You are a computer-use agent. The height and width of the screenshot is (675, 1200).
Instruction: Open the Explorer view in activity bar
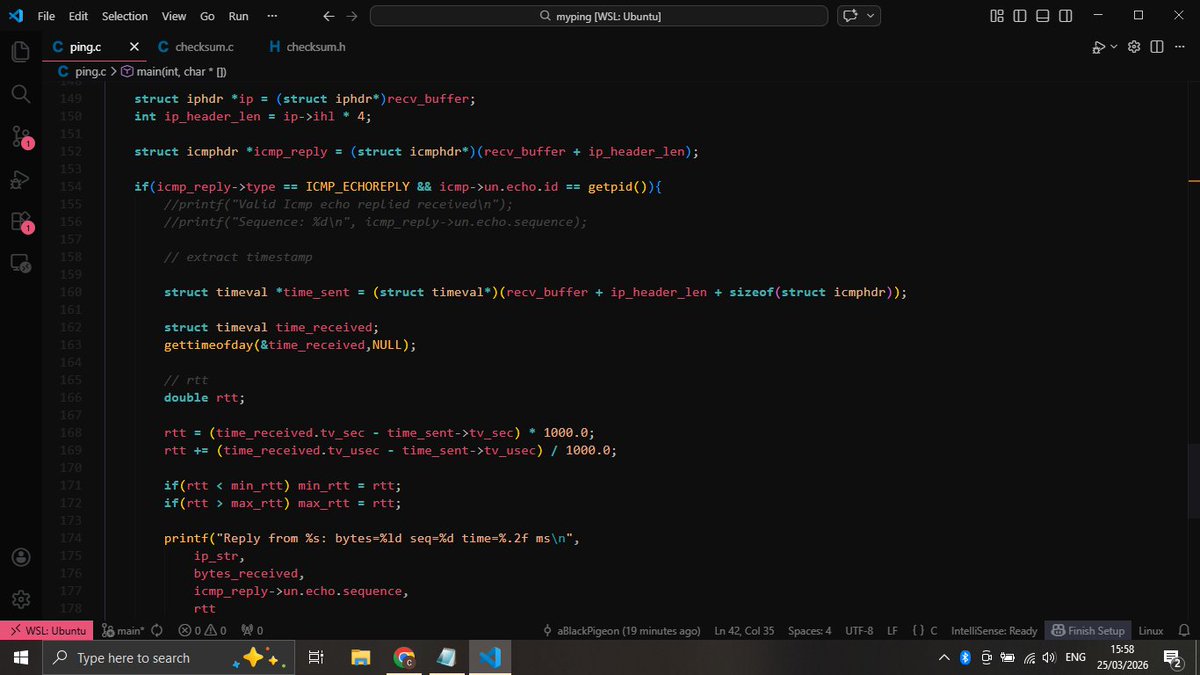[21, 52]
